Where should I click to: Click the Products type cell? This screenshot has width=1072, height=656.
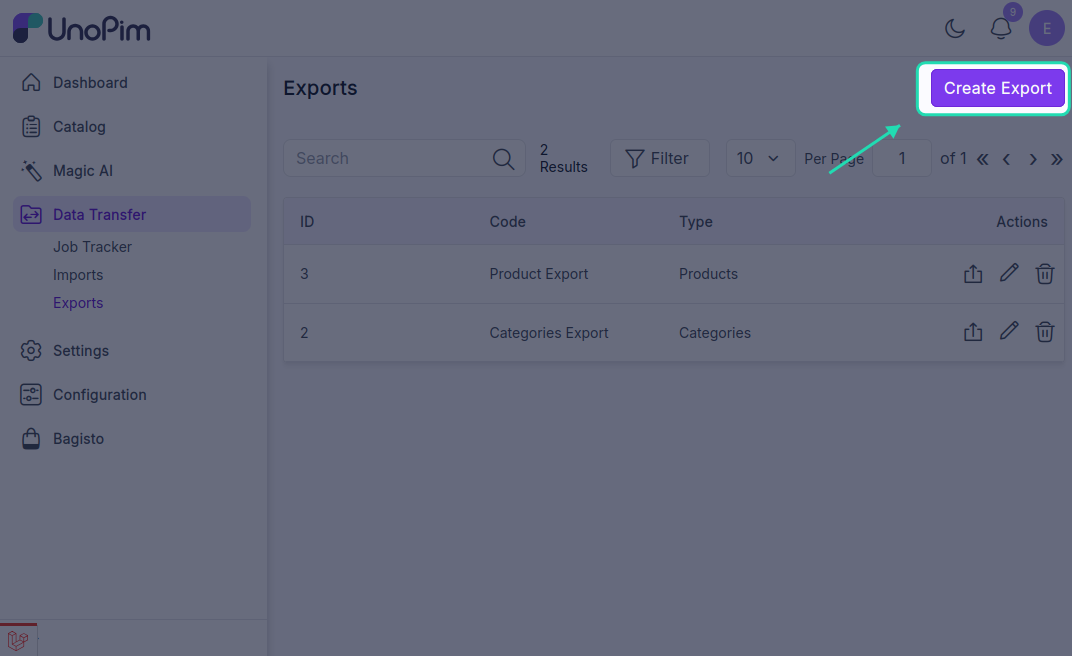pos(708,274)
